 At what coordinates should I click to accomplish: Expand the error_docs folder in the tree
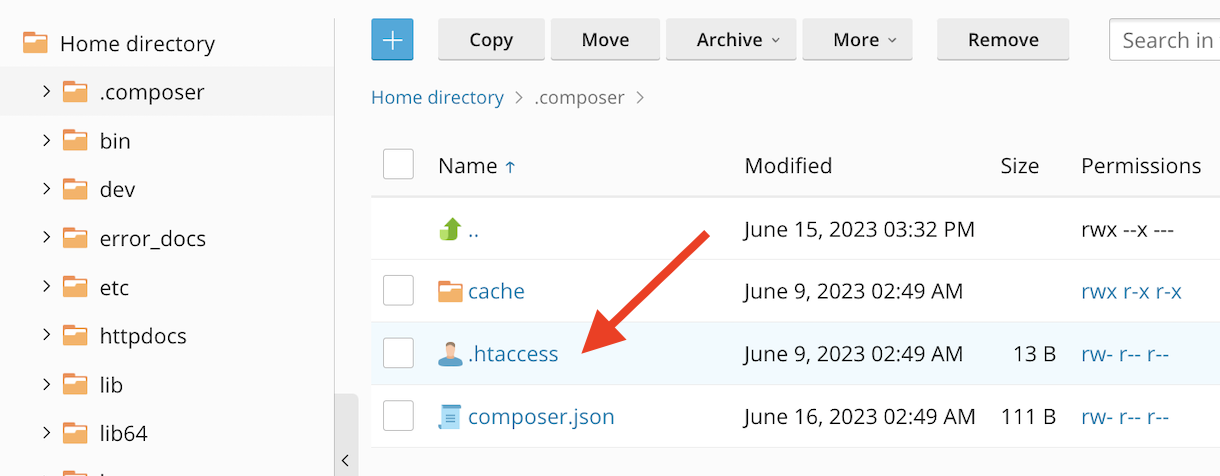pos(46,238)
